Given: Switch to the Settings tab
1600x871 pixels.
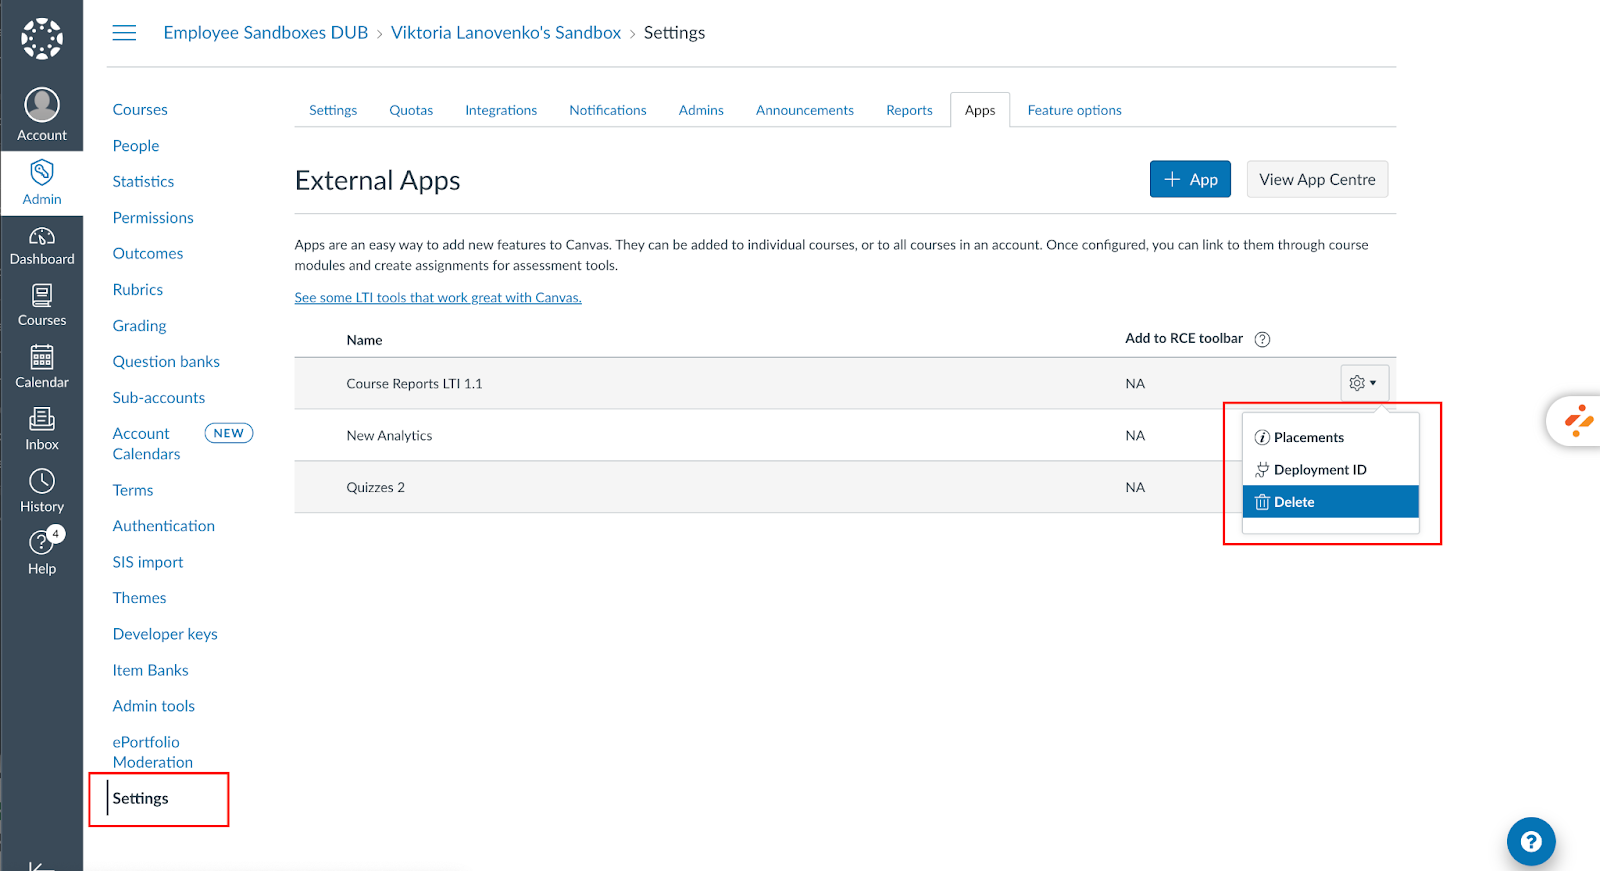Looking at the screenshot, I should click(x=333, y=110).
